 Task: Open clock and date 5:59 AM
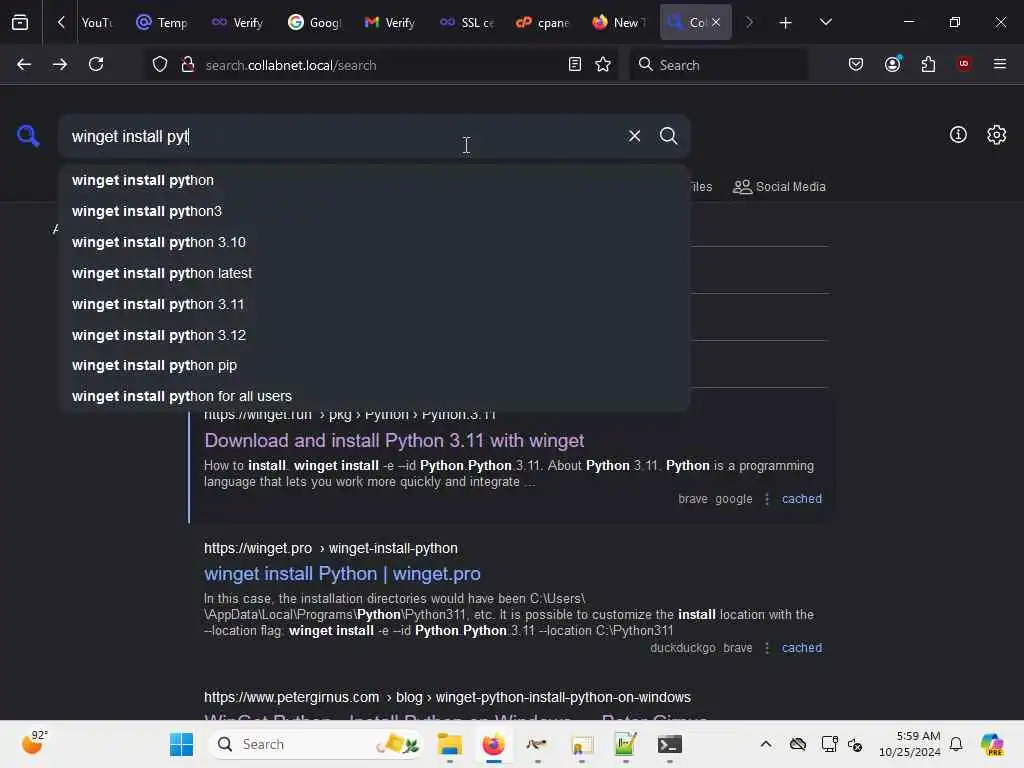coord(910,744)
